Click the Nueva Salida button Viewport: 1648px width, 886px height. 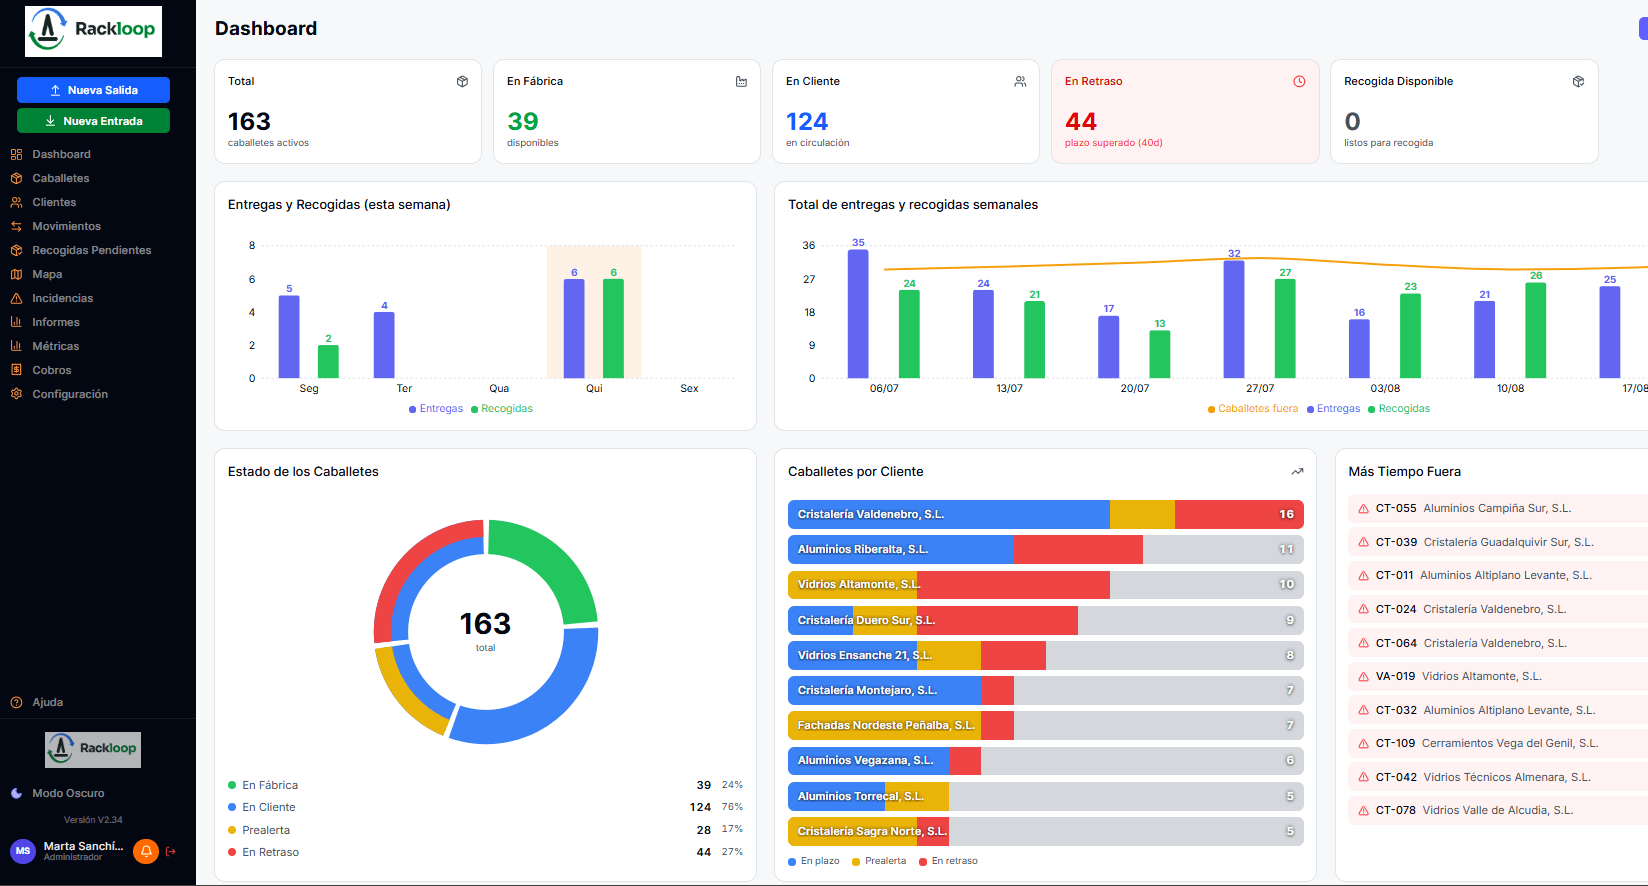(x=93, y=90)
